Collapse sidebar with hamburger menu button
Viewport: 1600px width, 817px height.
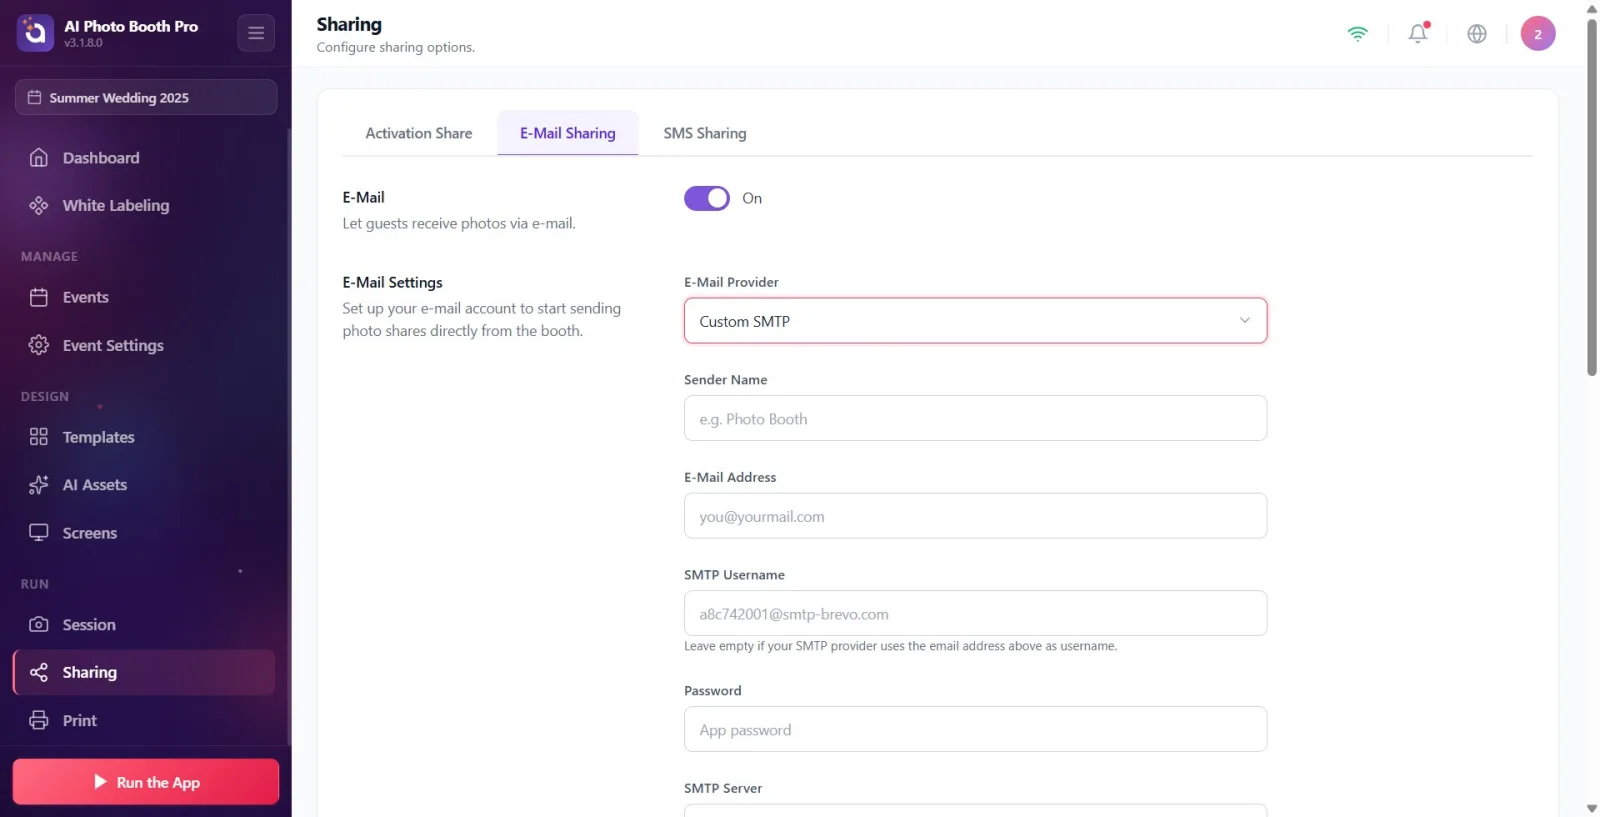pyautogui.click(x=256, y=33)
